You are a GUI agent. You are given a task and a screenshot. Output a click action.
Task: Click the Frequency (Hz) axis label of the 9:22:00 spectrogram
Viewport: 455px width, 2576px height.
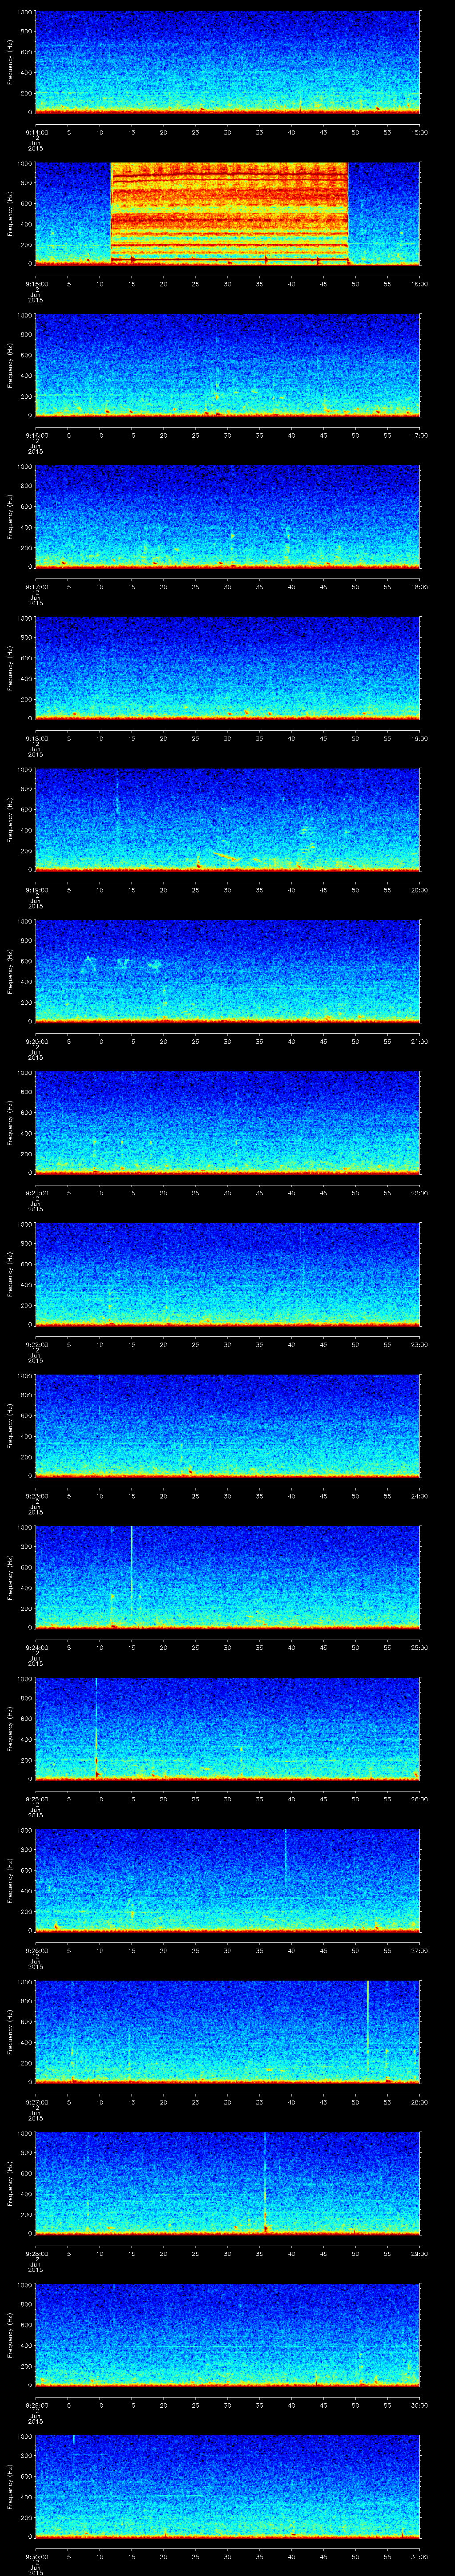(10, 1273)
